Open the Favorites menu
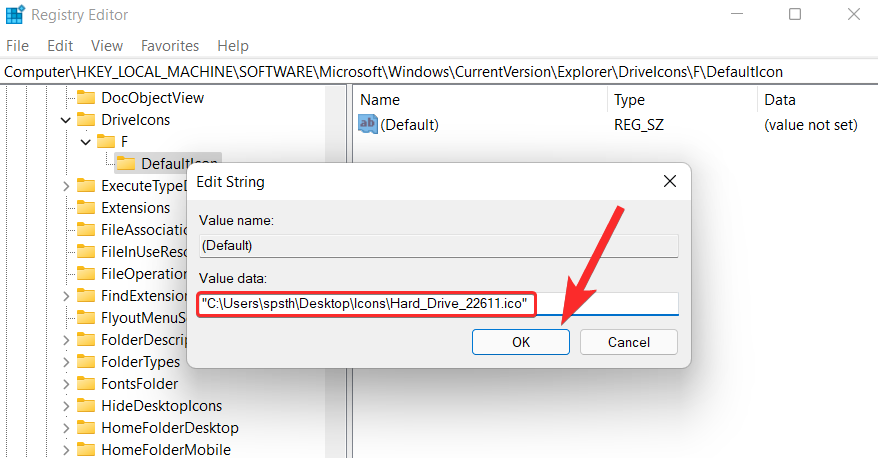The image size is (878, 458). pyautogui.click(x=170, y=46)
